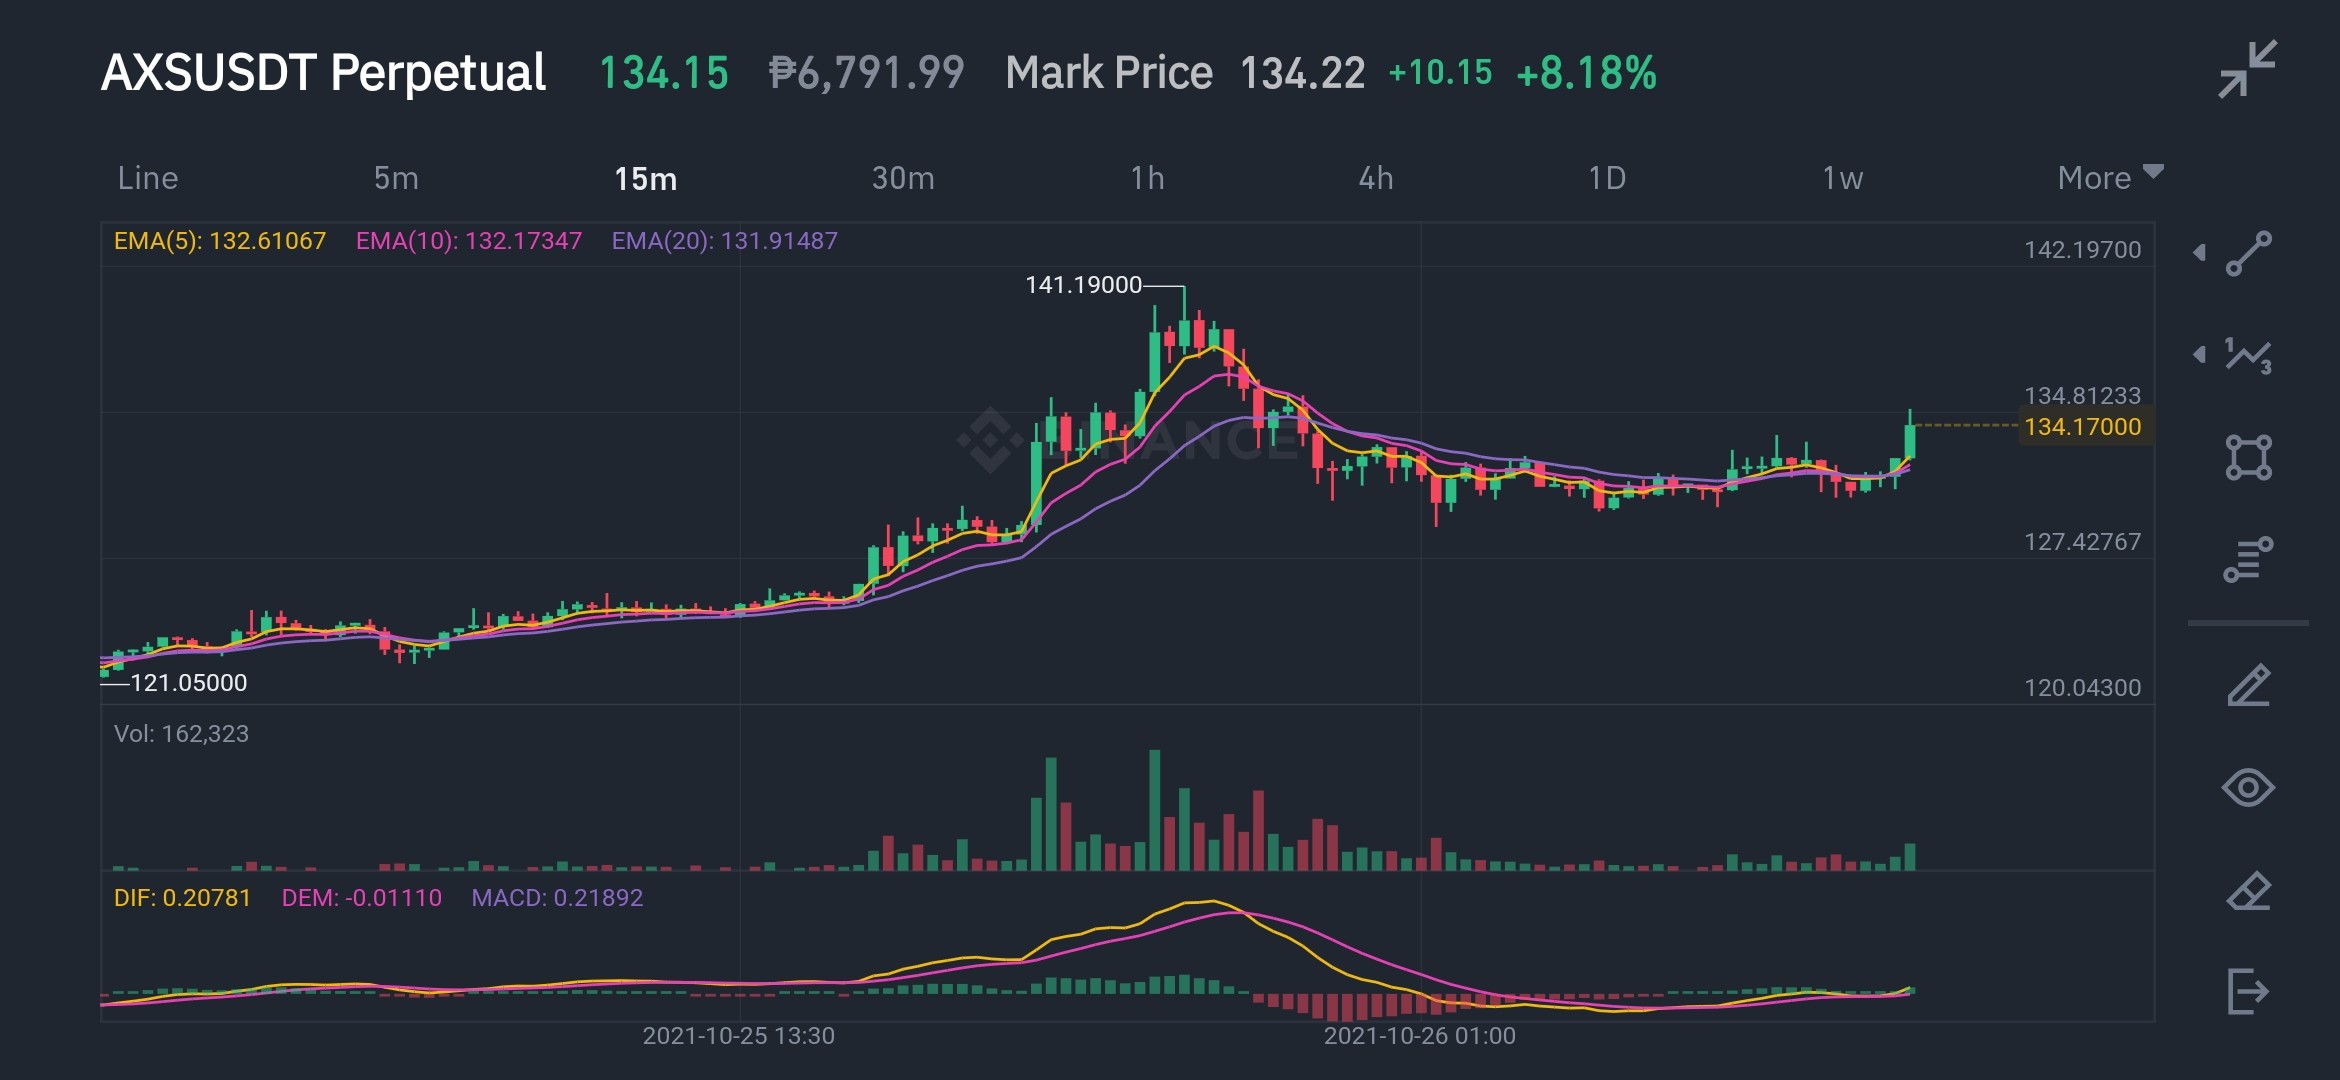Screen dimensions: 2340x1080
Task: Expand line tool options with the small arrow
Action: coord(2199,252)
